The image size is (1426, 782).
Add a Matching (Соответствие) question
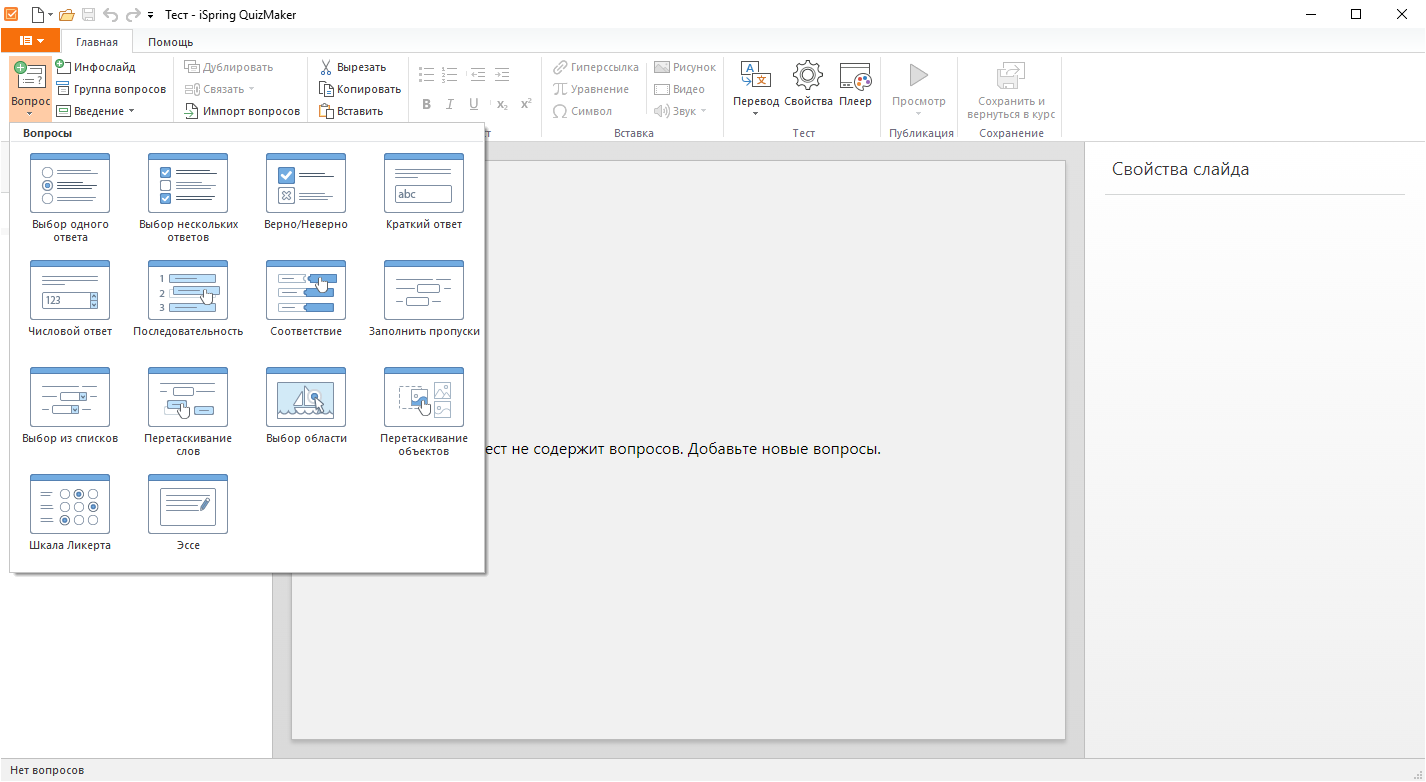306,291
